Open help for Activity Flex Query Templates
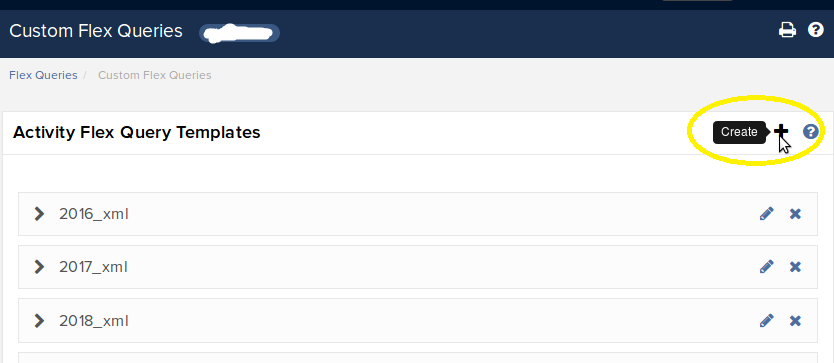Screen dimensions: 834x363 [811, 131]
